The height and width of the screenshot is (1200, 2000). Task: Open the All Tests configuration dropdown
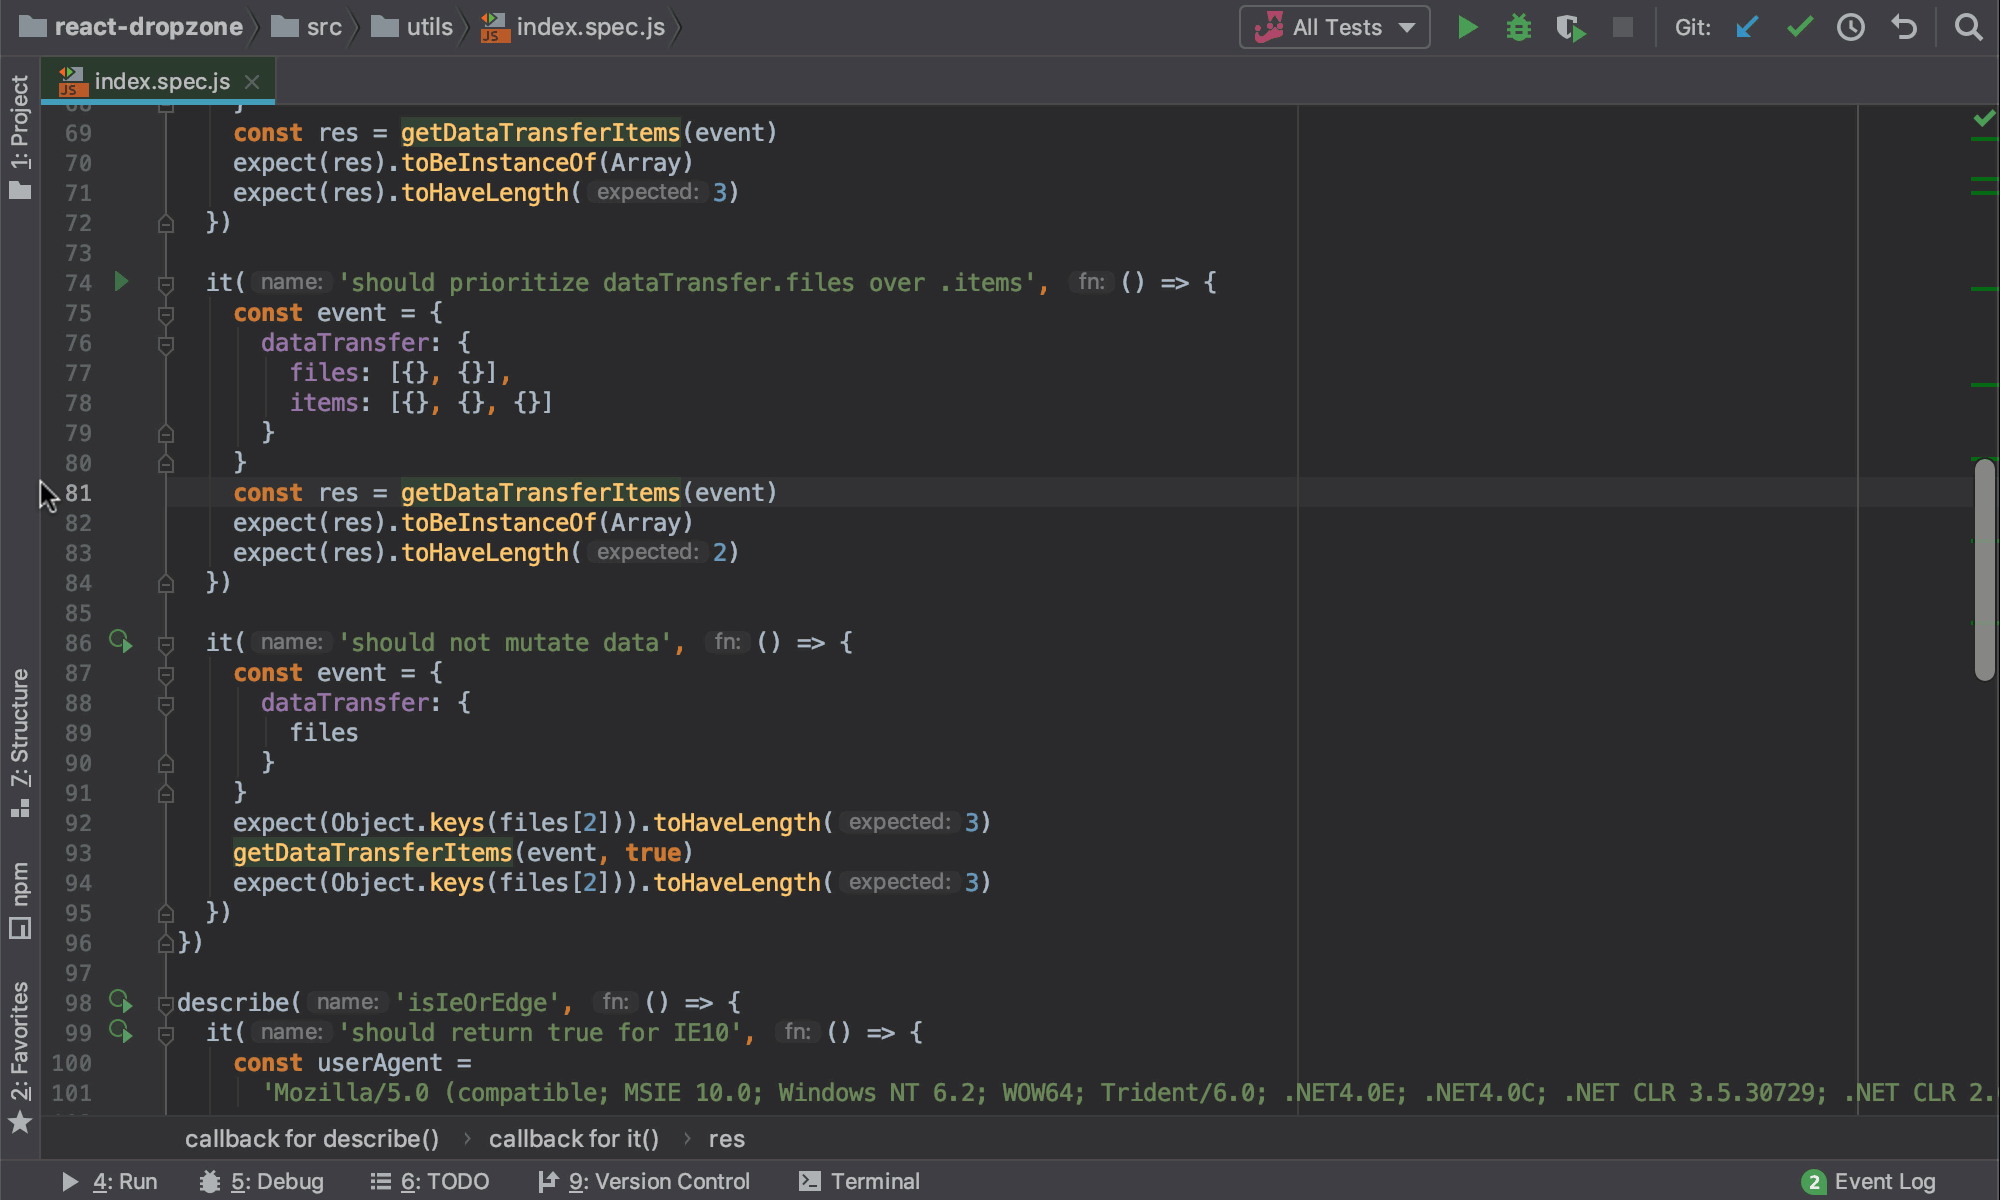[1405, 27]
